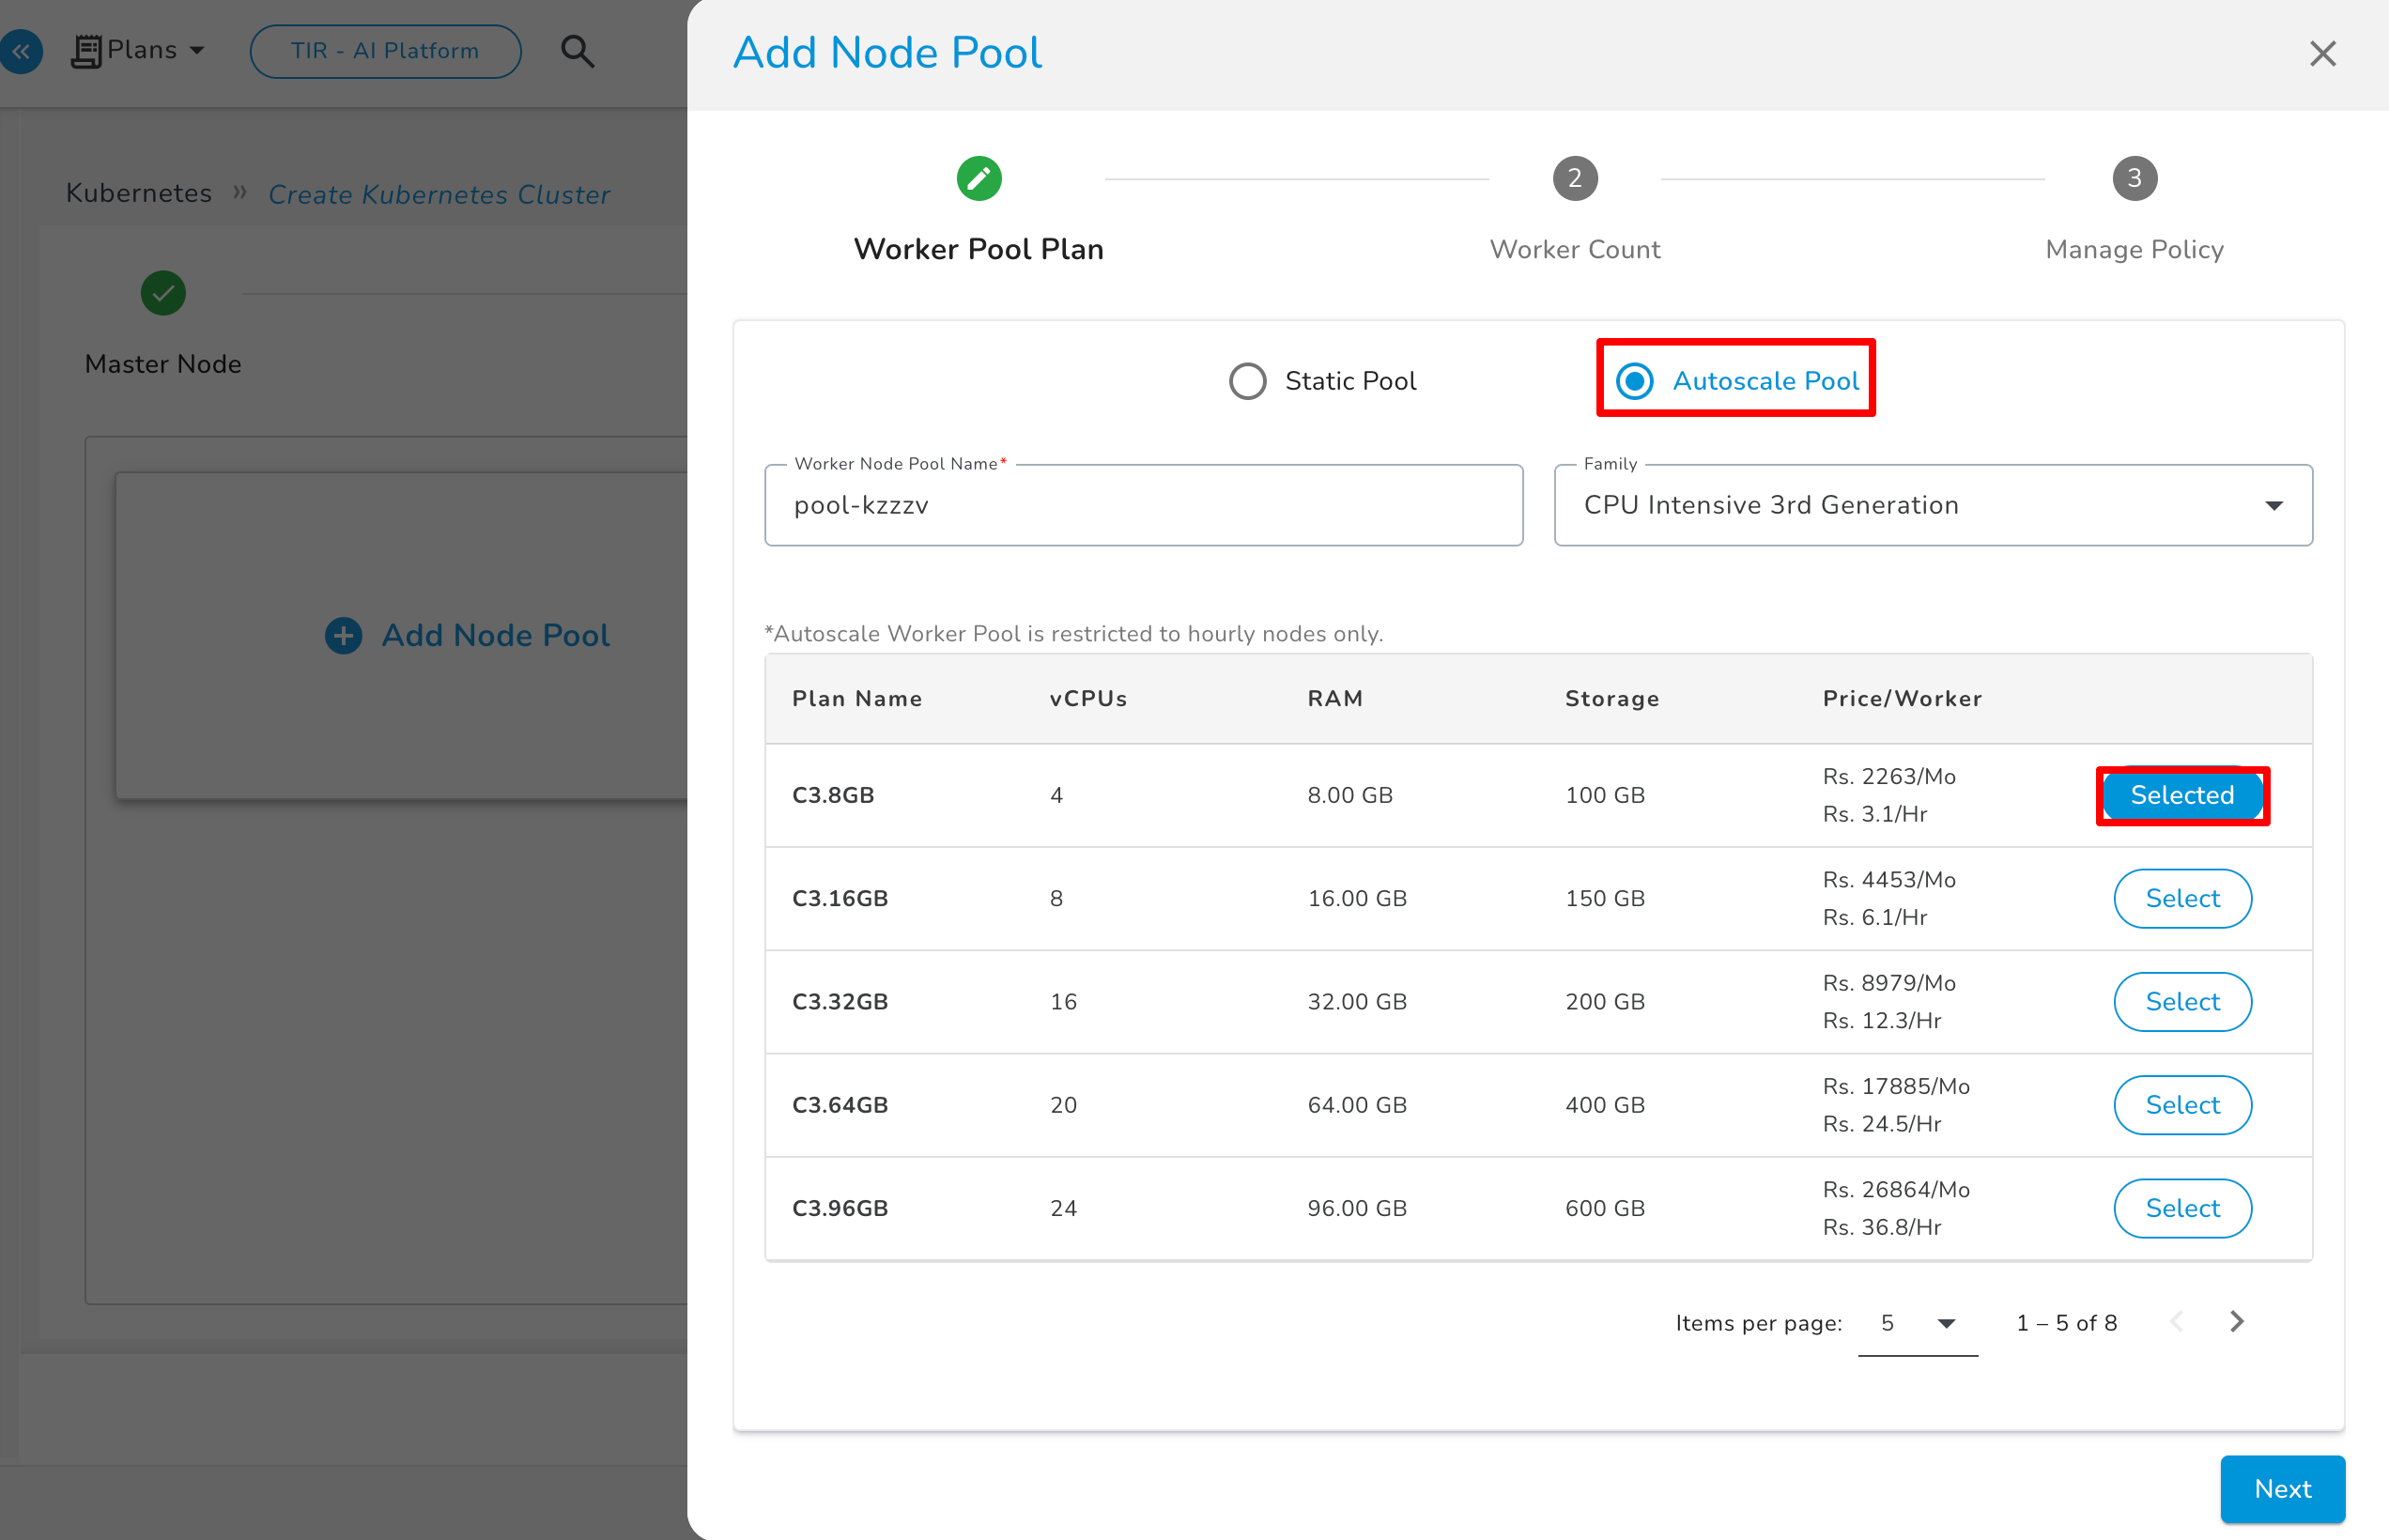
Task: Select the C3.96GB plan
Action: pos(2182,1208)
